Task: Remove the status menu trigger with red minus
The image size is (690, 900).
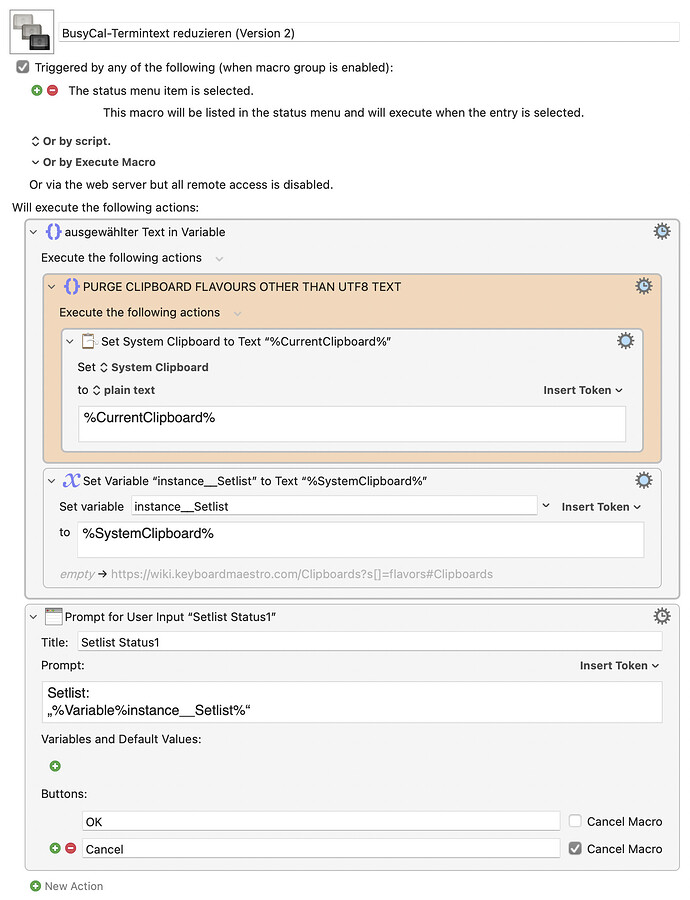Action: (x=53, y=91)
